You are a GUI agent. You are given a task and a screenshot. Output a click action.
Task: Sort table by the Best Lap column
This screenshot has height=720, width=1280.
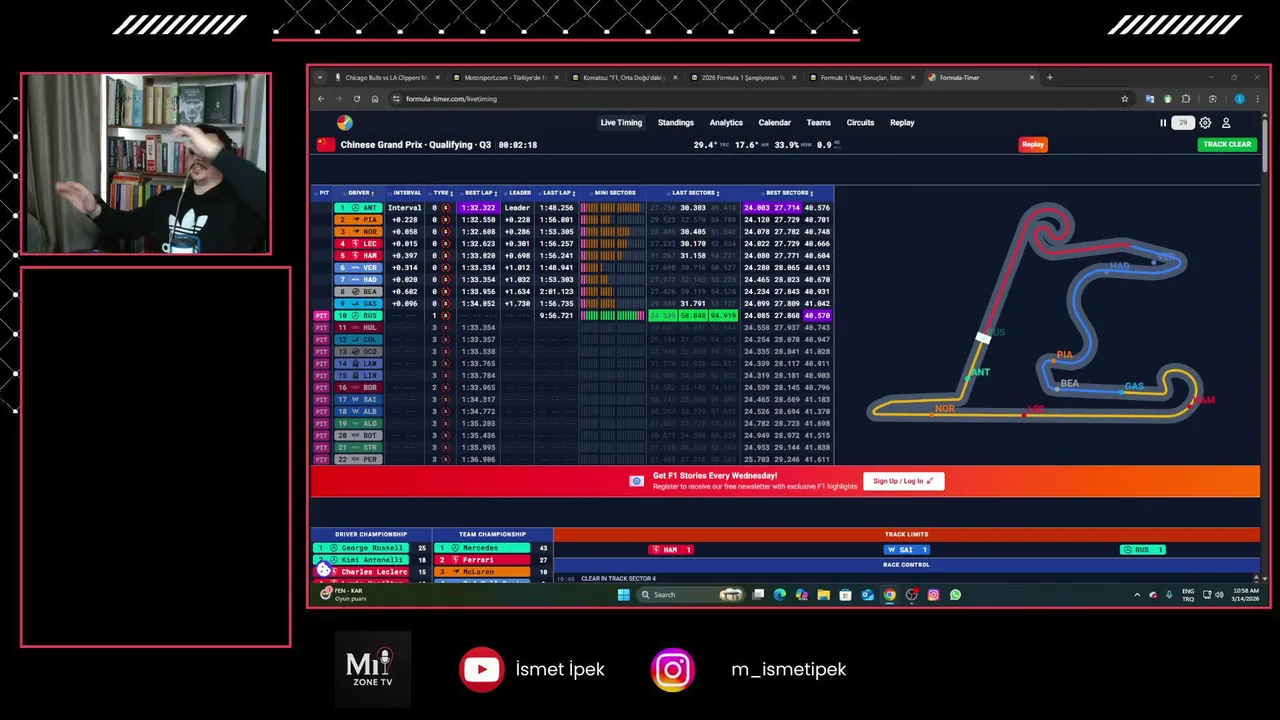coord(479,193)
